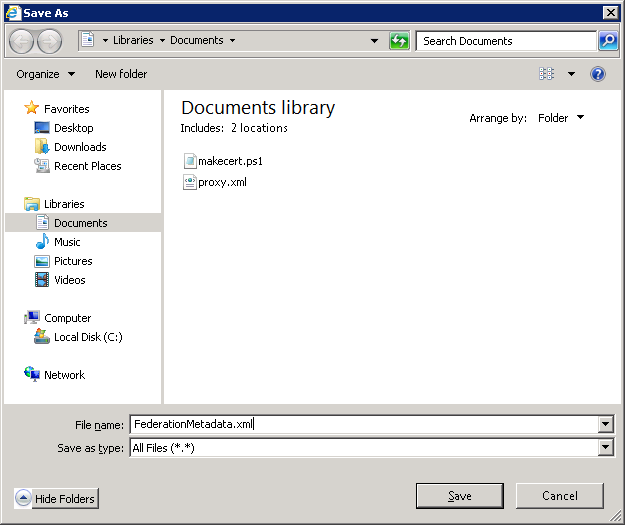Viewport: 625px width, 525px height.
Task: Select the makecert.ps1 file
Action: pyautogui.click(x=229, y=161)
